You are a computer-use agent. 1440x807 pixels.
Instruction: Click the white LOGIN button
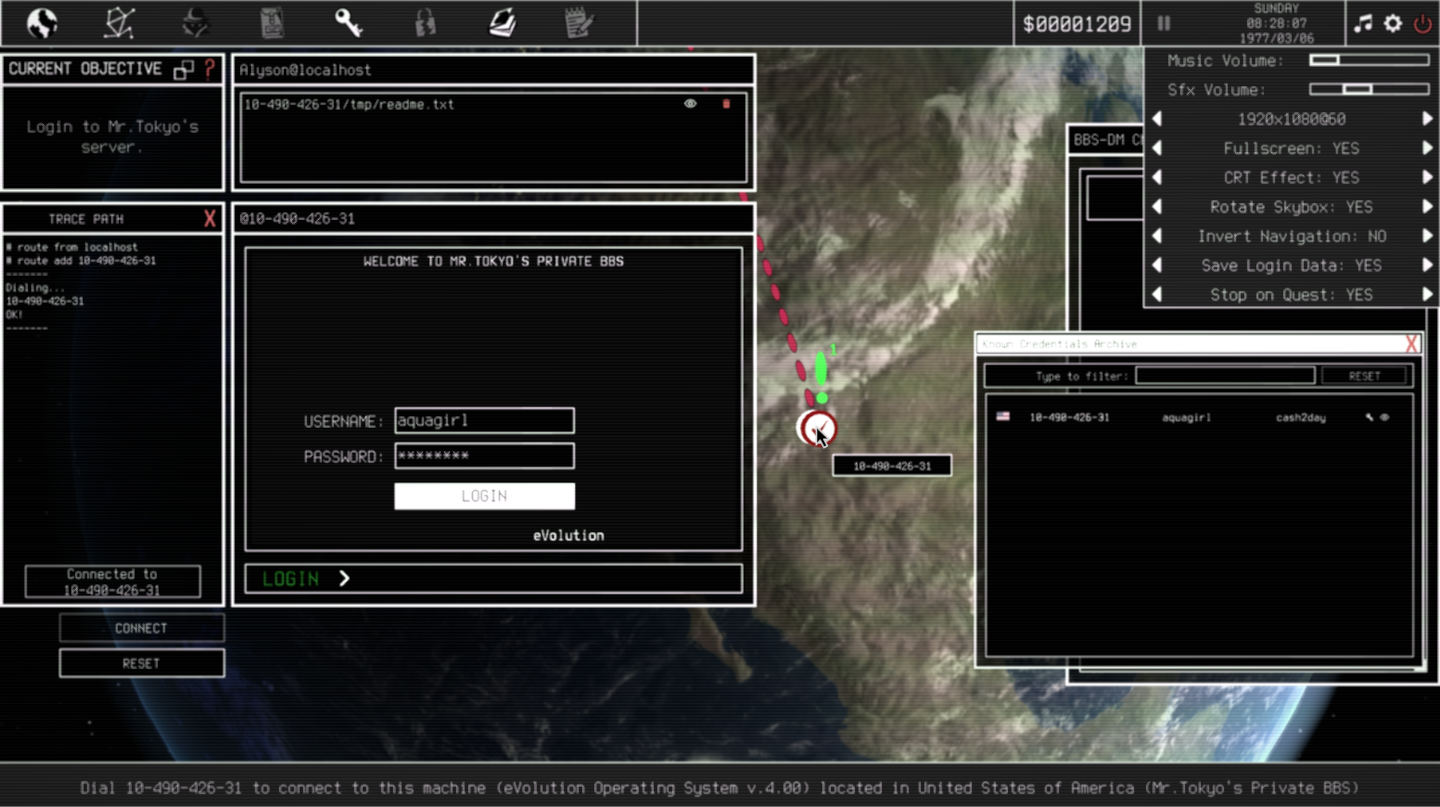(484, 496)
